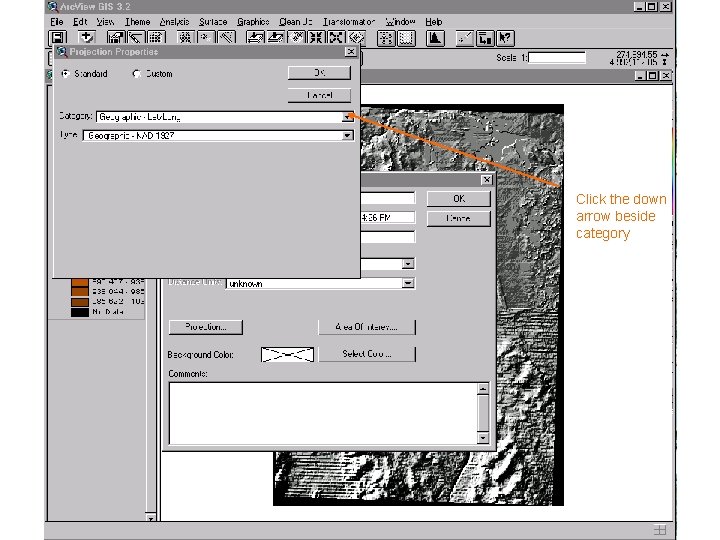The image size is (720, 540).
Task: Click Cancel in Projection Properties dialog
Action: point(319,95)
